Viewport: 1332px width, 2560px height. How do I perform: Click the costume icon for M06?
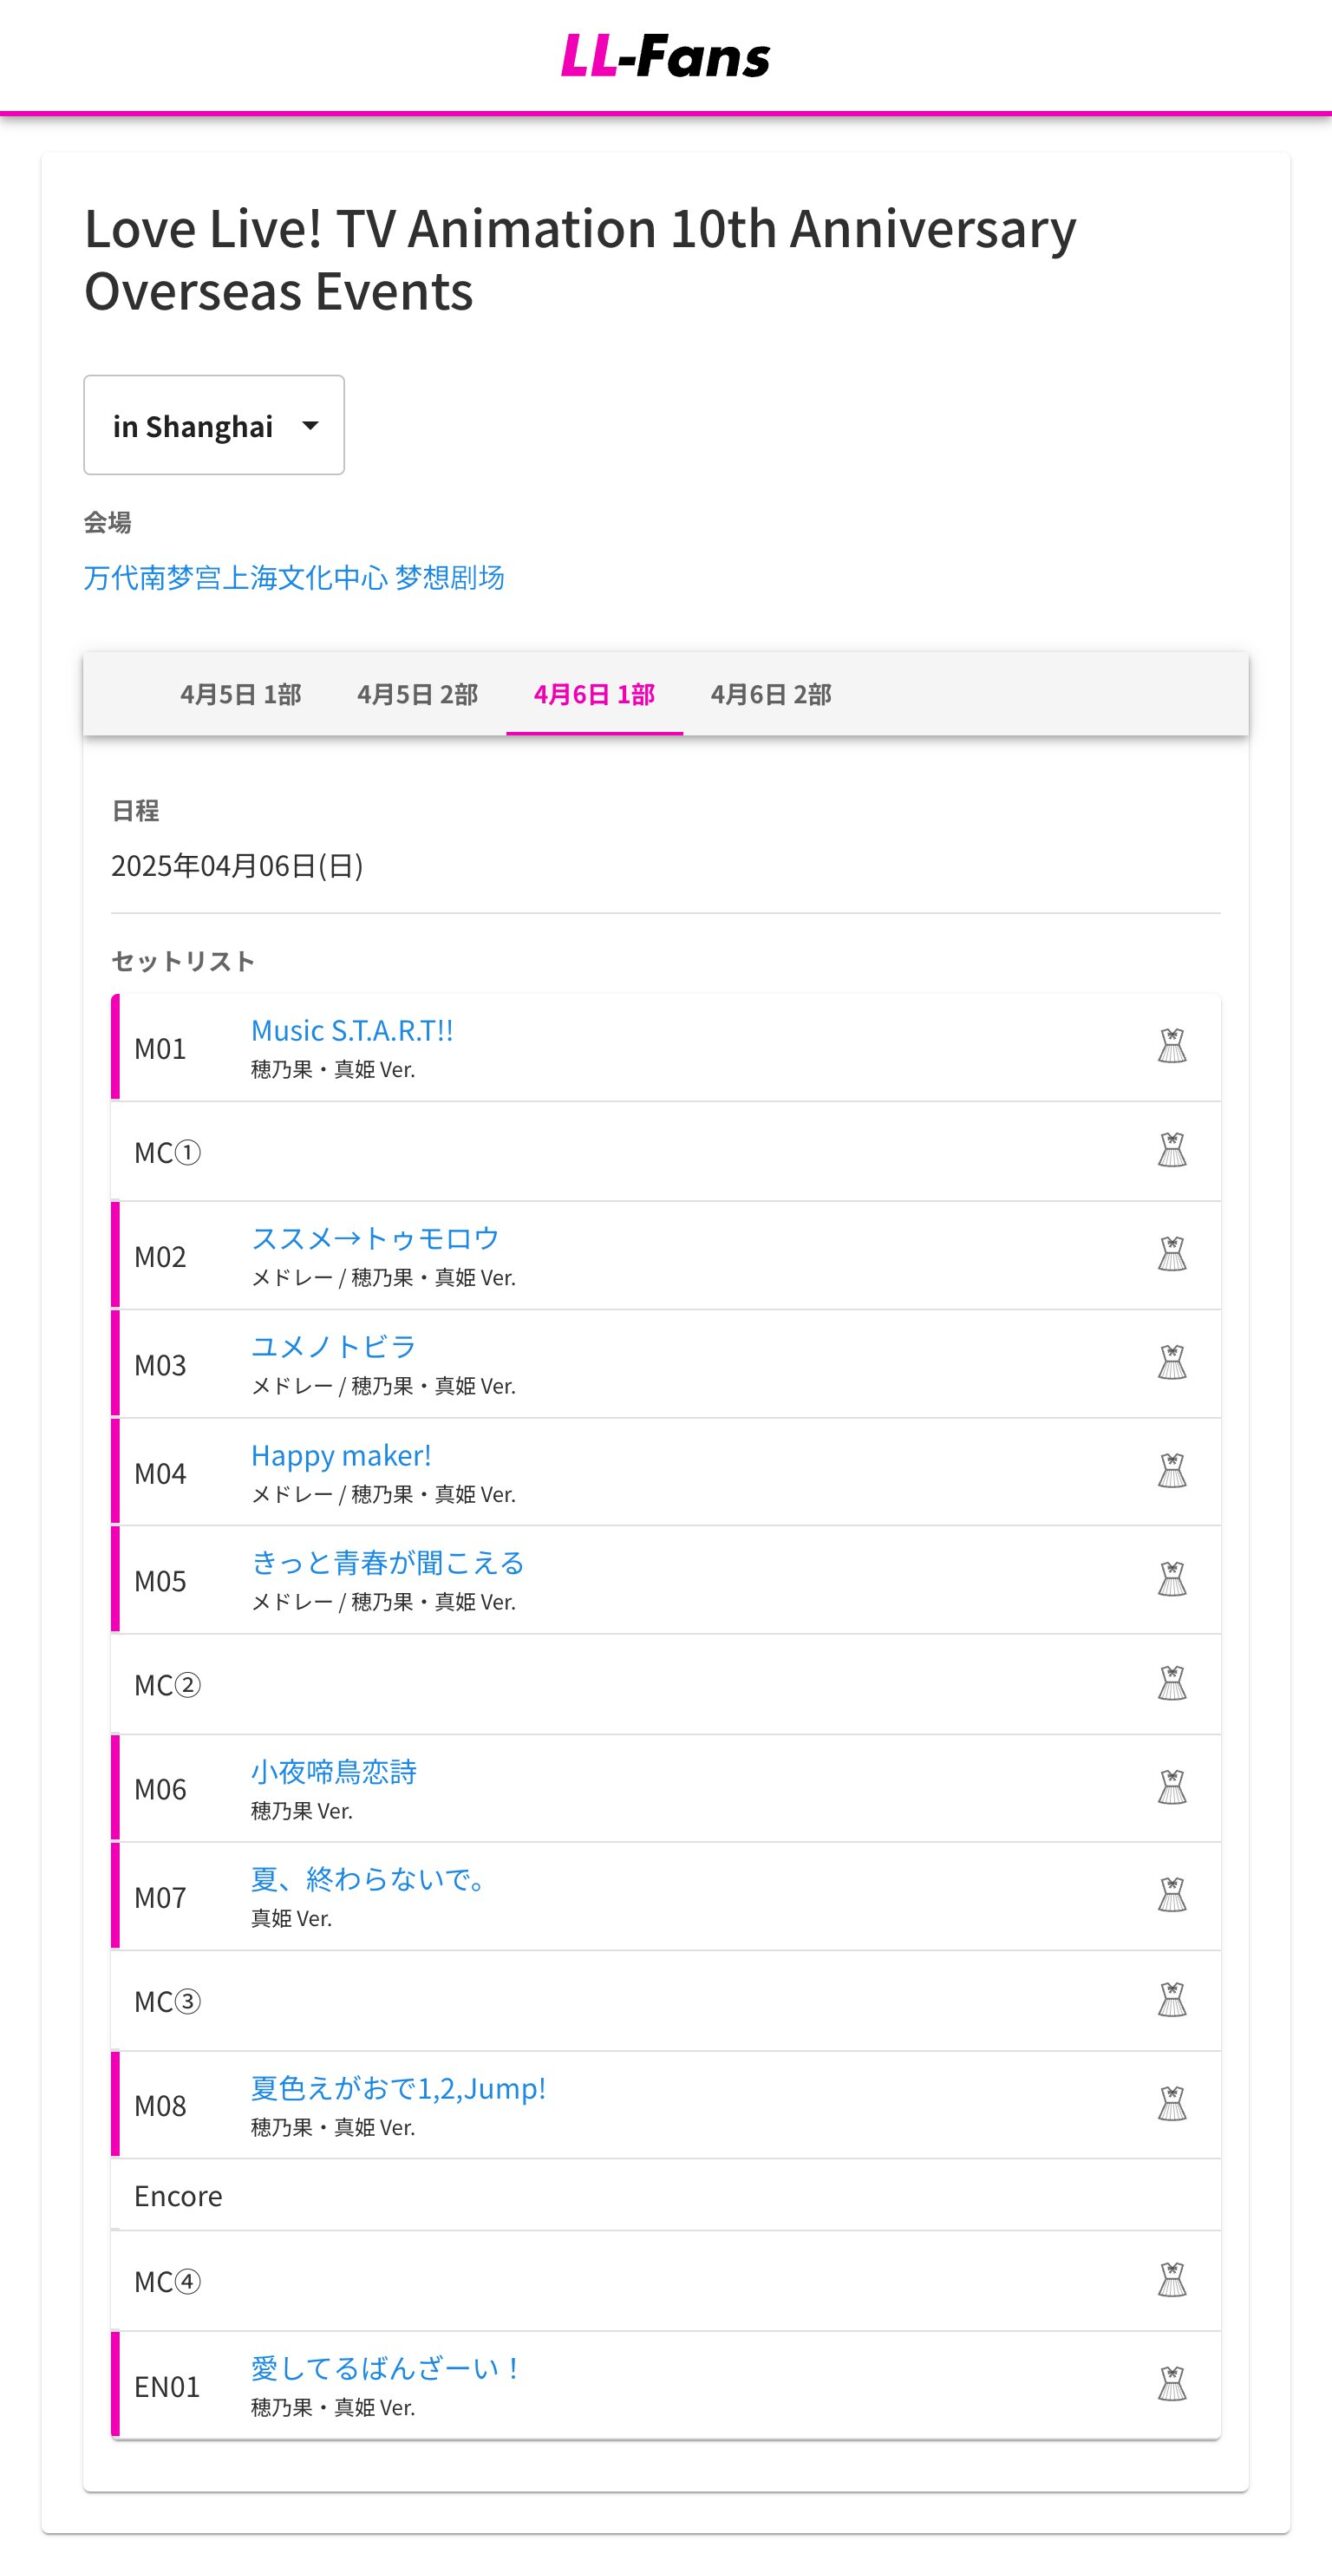coord(1171,1787)
